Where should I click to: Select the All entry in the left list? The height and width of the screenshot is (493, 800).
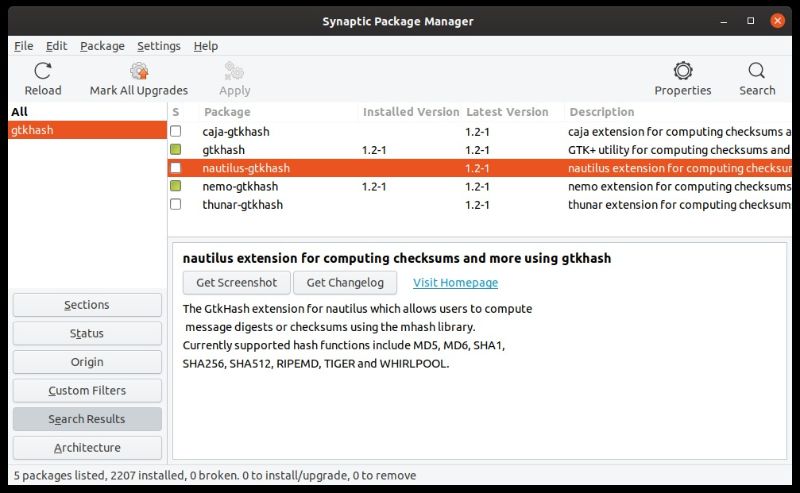[x=19, y=112]
